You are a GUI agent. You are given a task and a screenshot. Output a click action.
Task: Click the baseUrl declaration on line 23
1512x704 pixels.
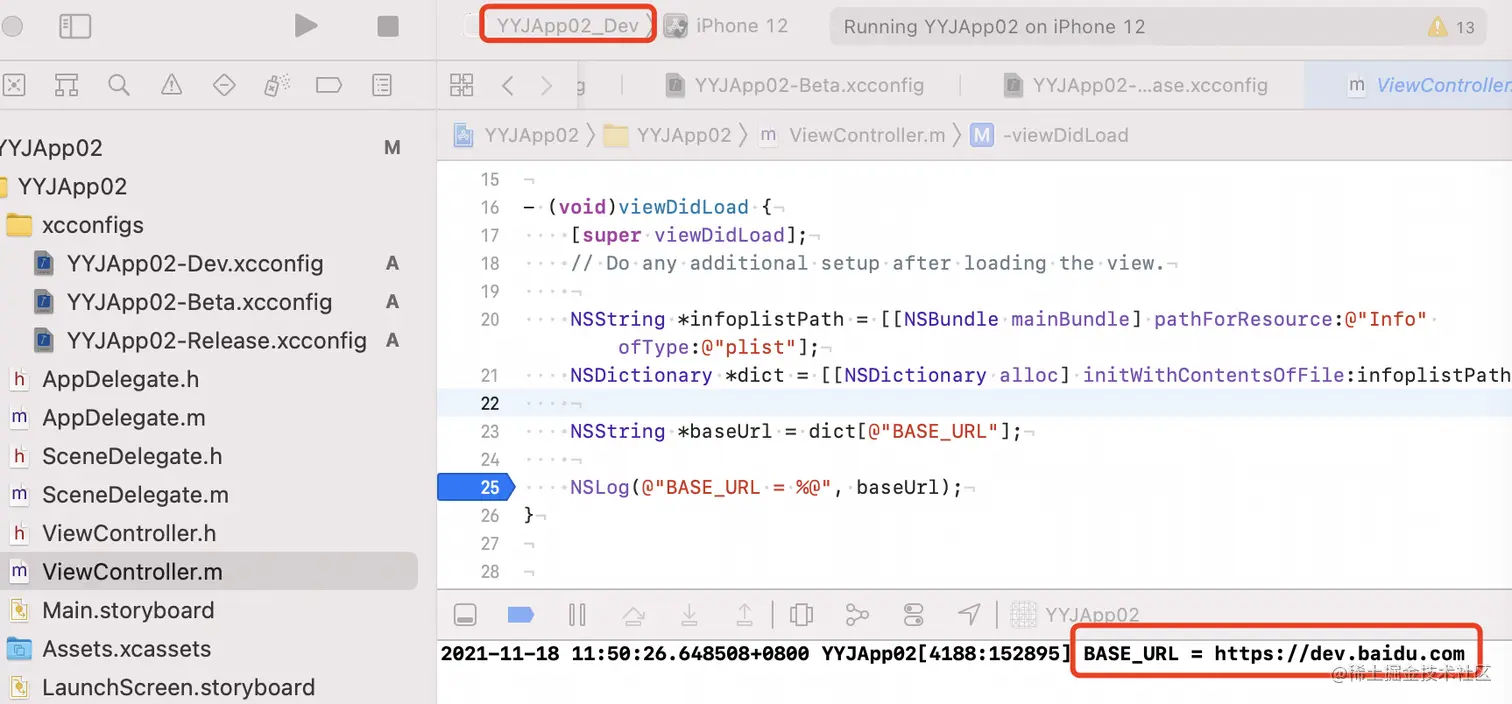(796, 431)
